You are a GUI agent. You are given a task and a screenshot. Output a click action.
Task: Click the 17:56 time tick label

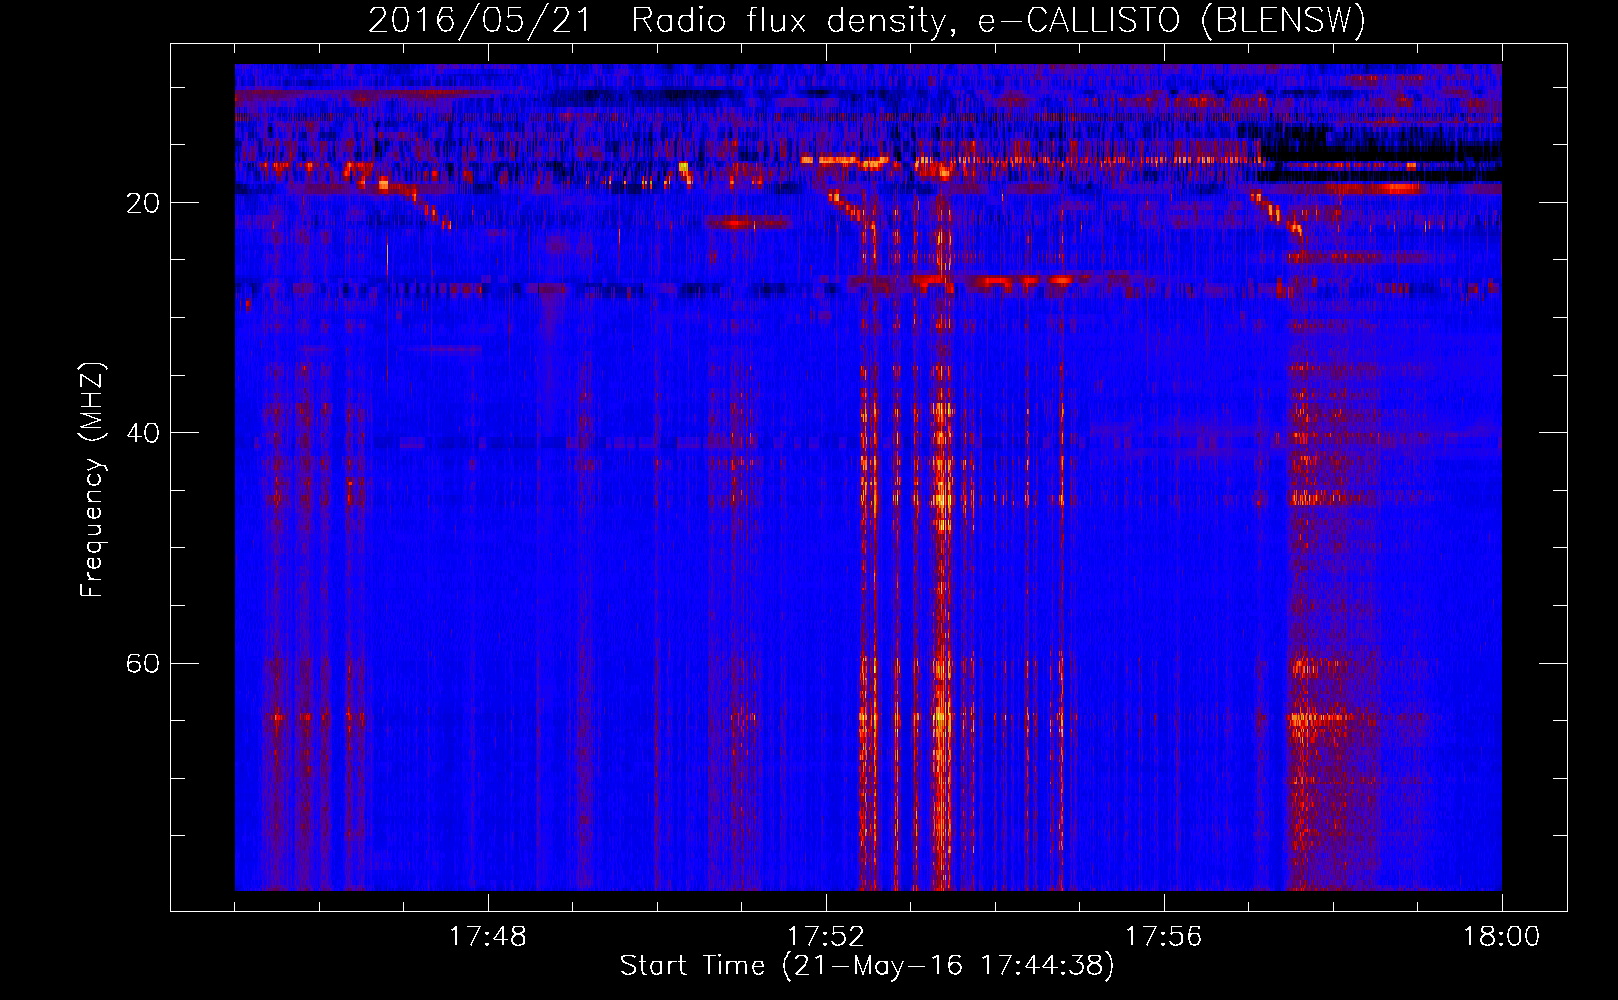click(x=1163, y=937)
